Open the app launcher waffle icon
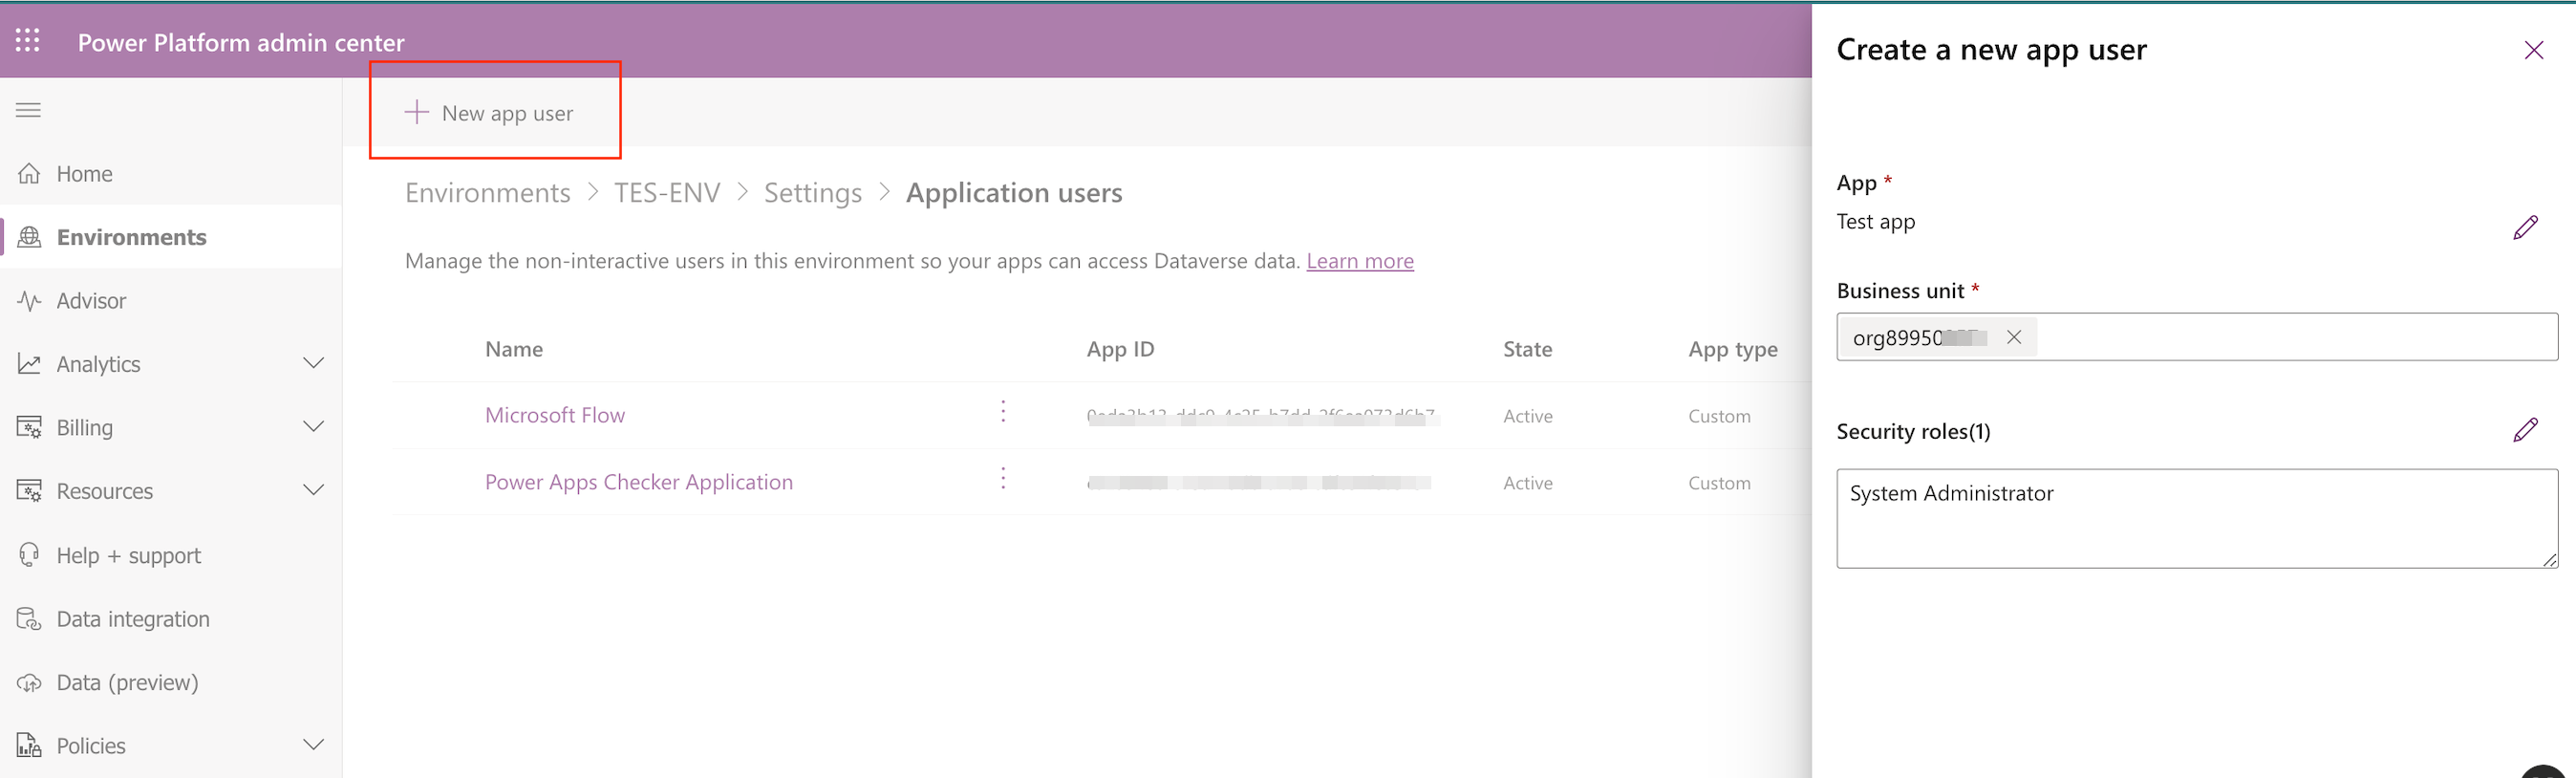 pos(28,41)
